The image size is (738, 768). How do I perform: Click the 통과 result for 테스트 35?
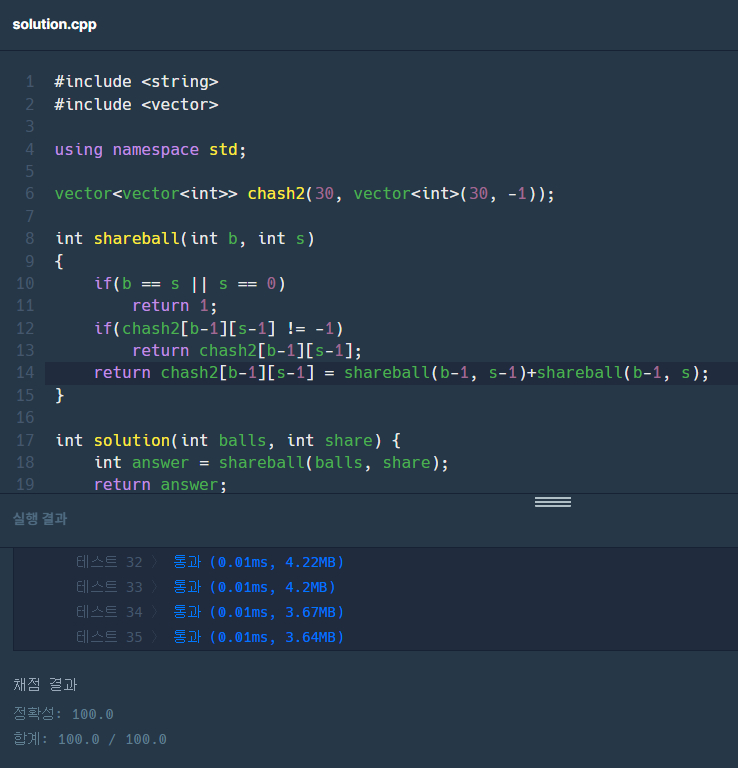pos(187,637)
